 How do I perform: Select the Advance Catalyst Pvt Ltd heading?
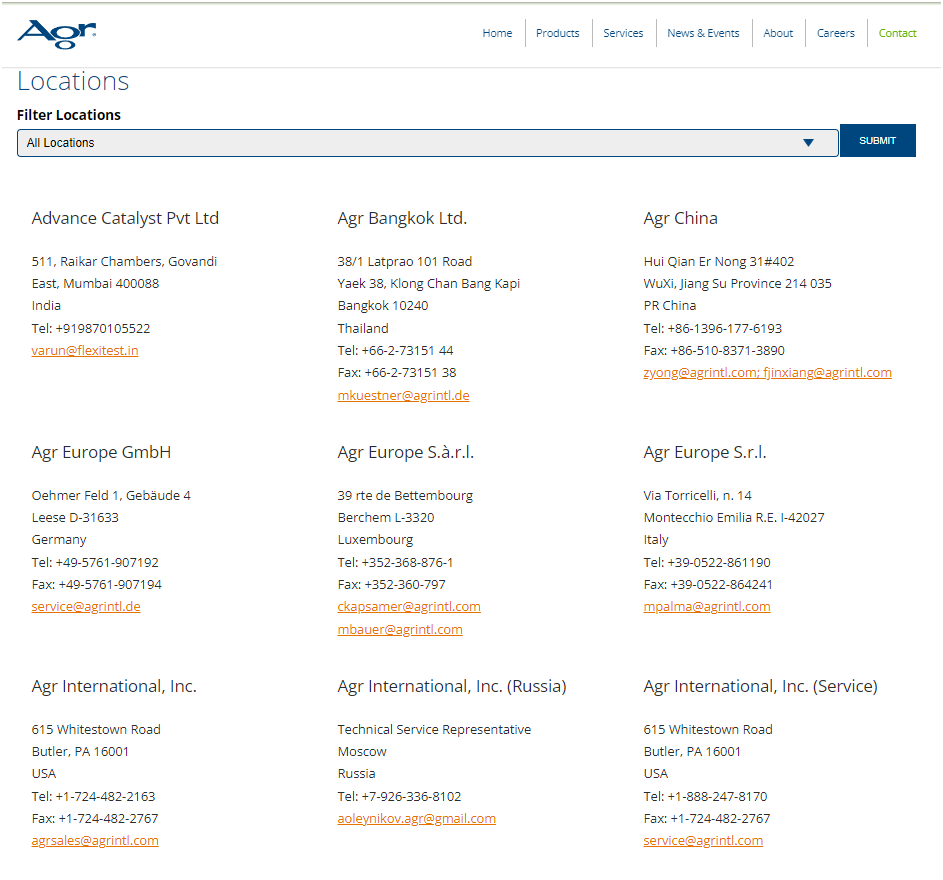tap(125, 218)
